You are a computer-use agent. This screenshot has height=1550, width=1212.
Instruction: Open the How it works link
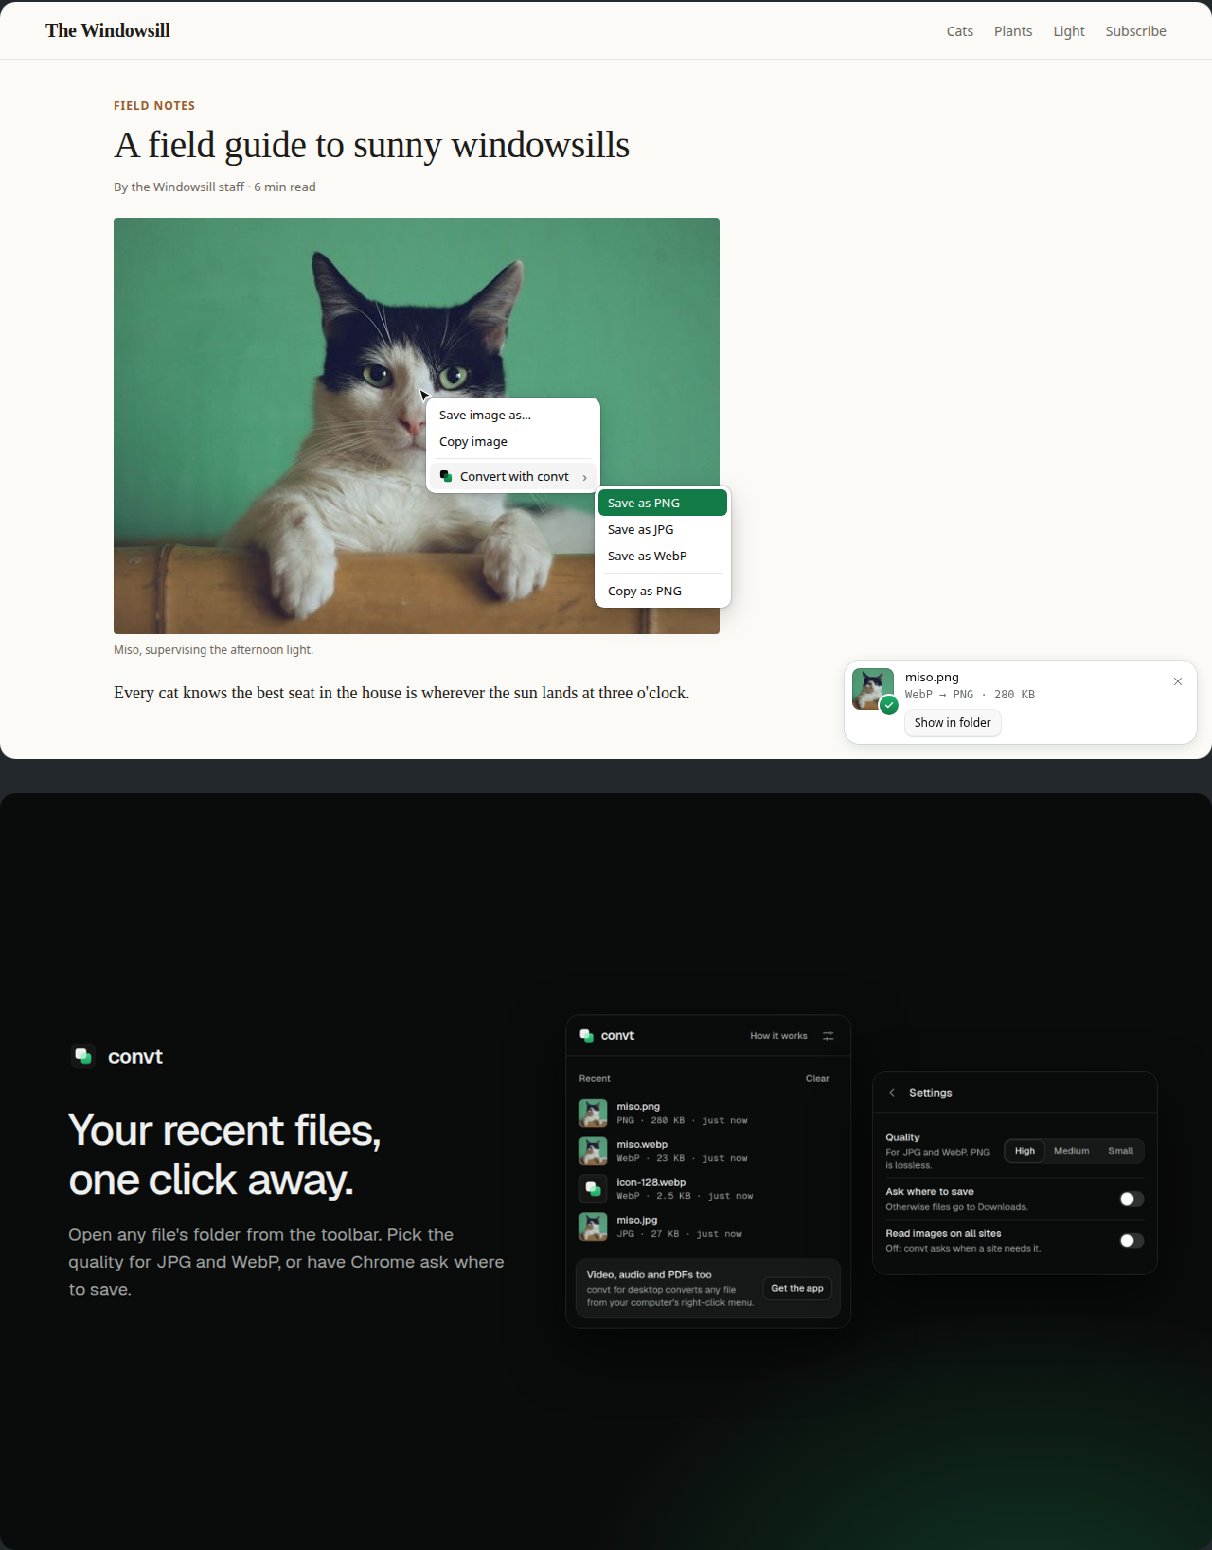tap(779, 1036)
